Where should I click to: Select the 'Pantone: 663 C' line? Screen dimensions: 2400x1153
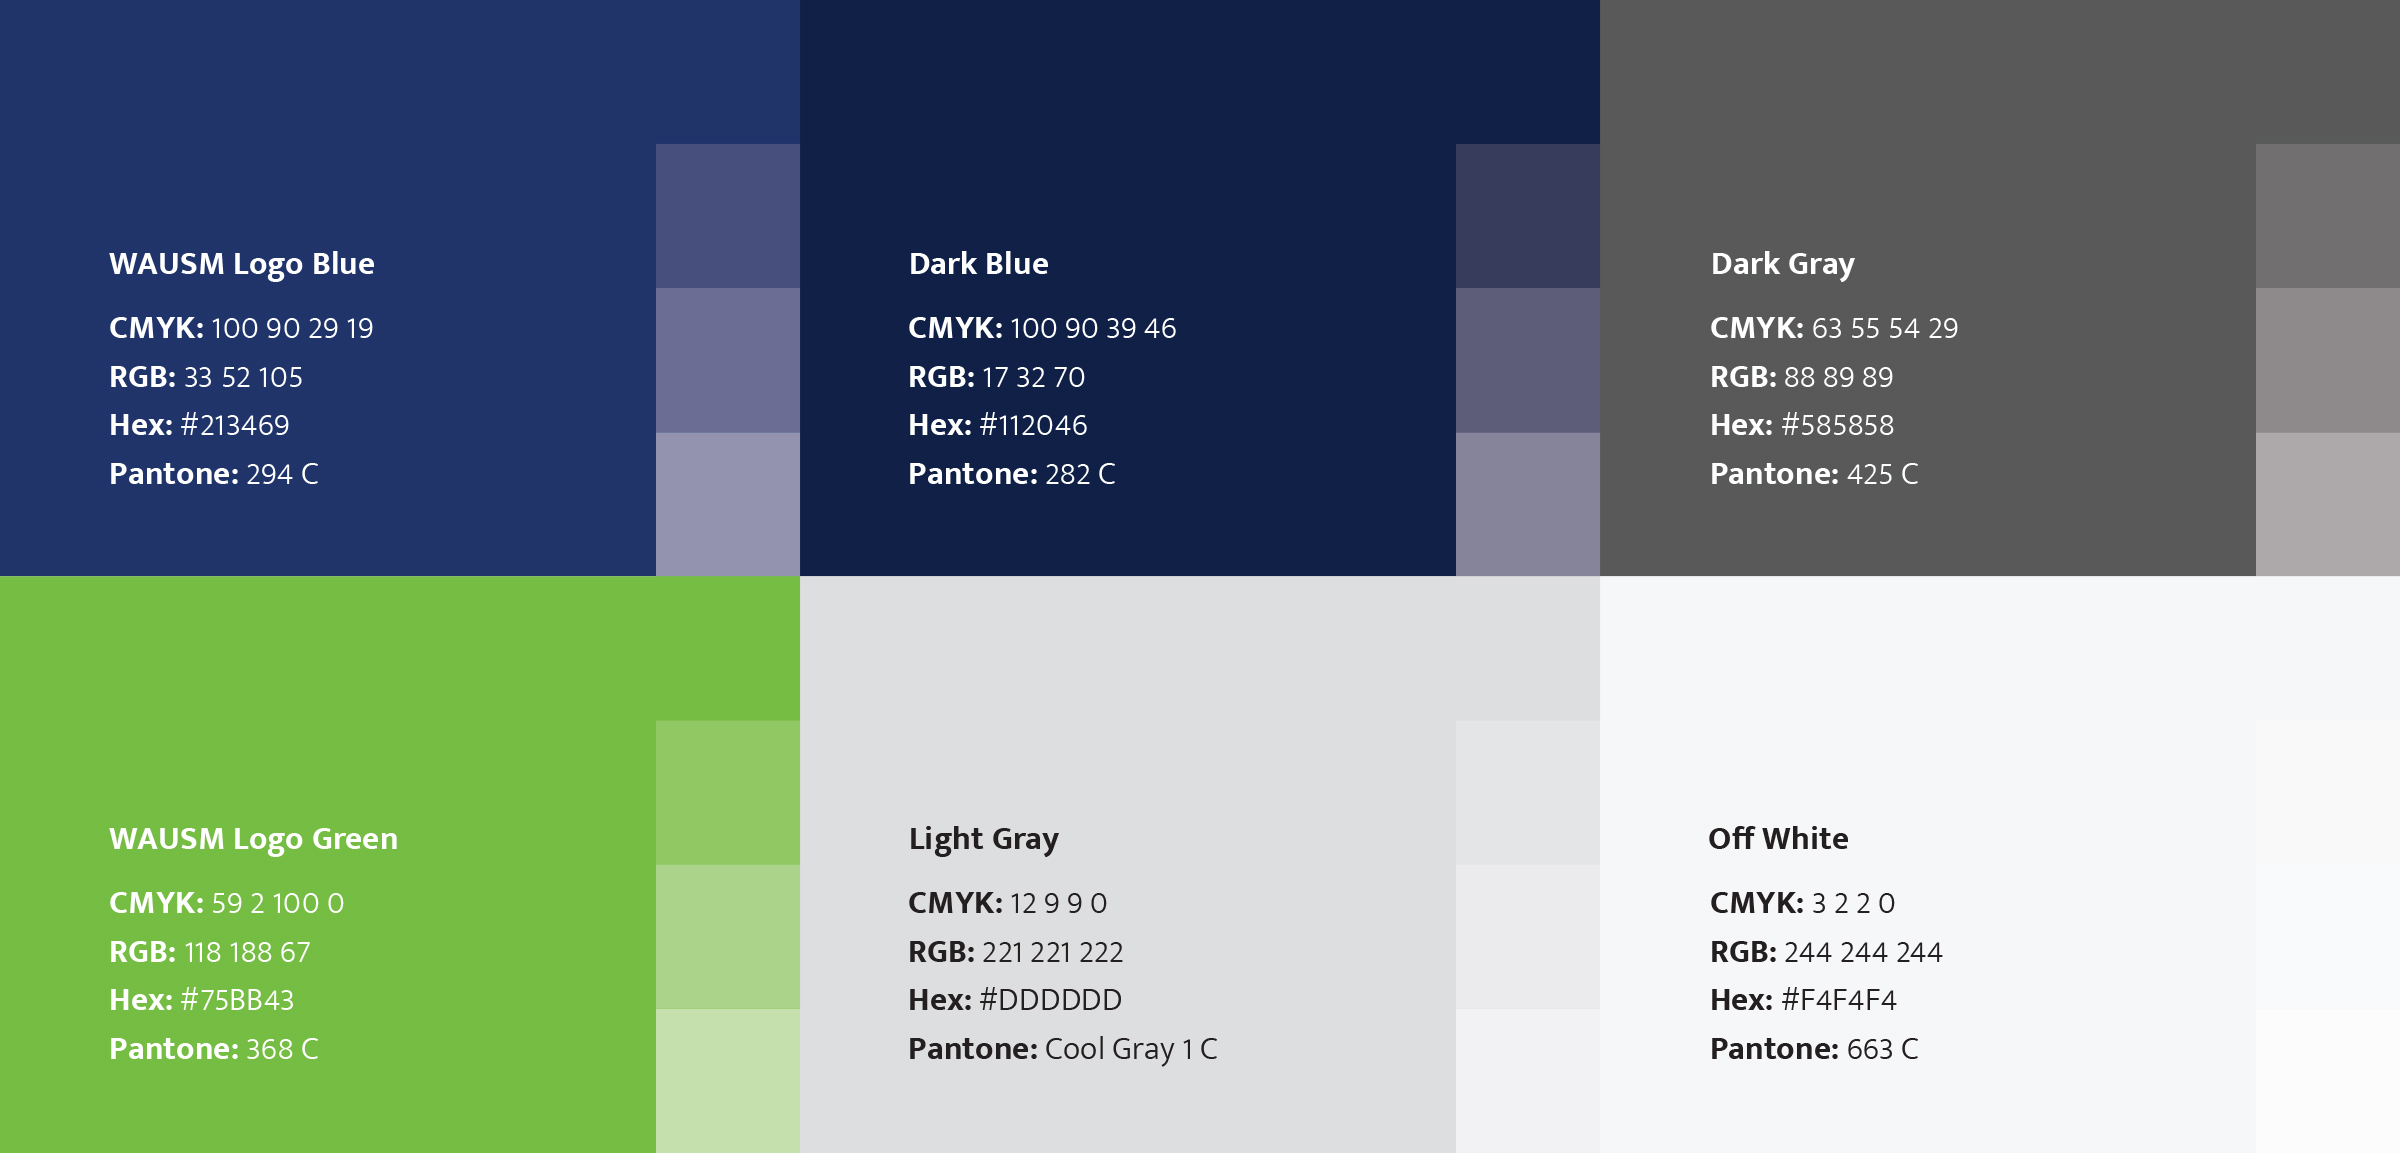pyautogui.click(x=1814, y=1049)
